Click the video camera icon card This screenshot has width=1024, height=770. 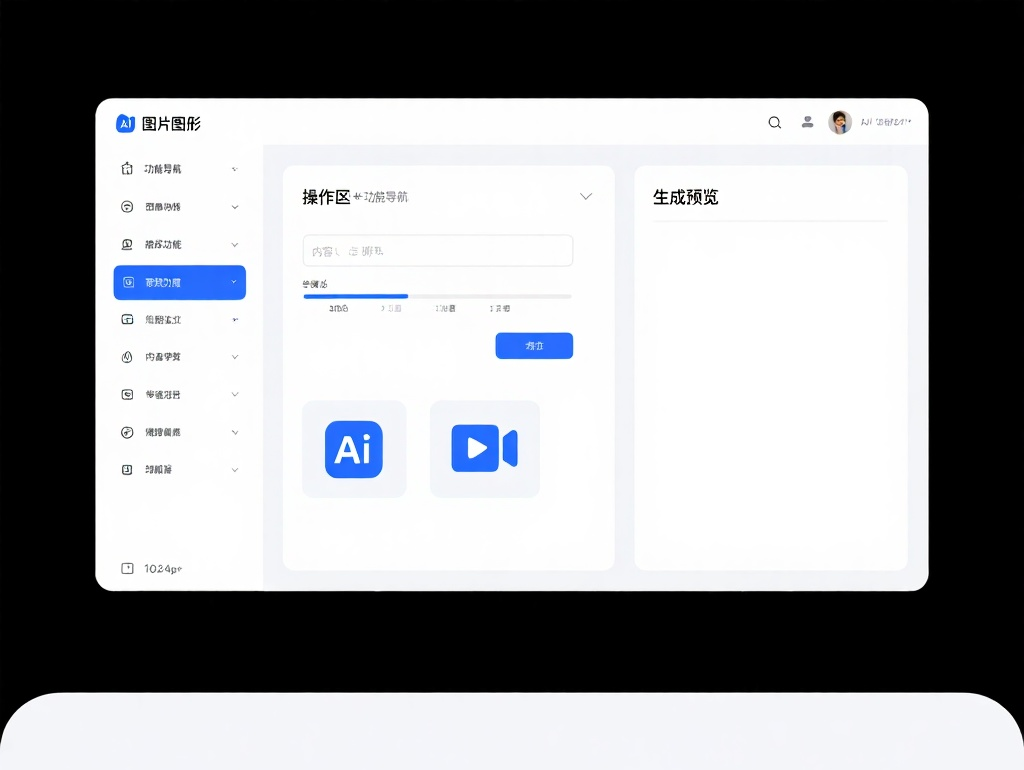pos(484,448)
